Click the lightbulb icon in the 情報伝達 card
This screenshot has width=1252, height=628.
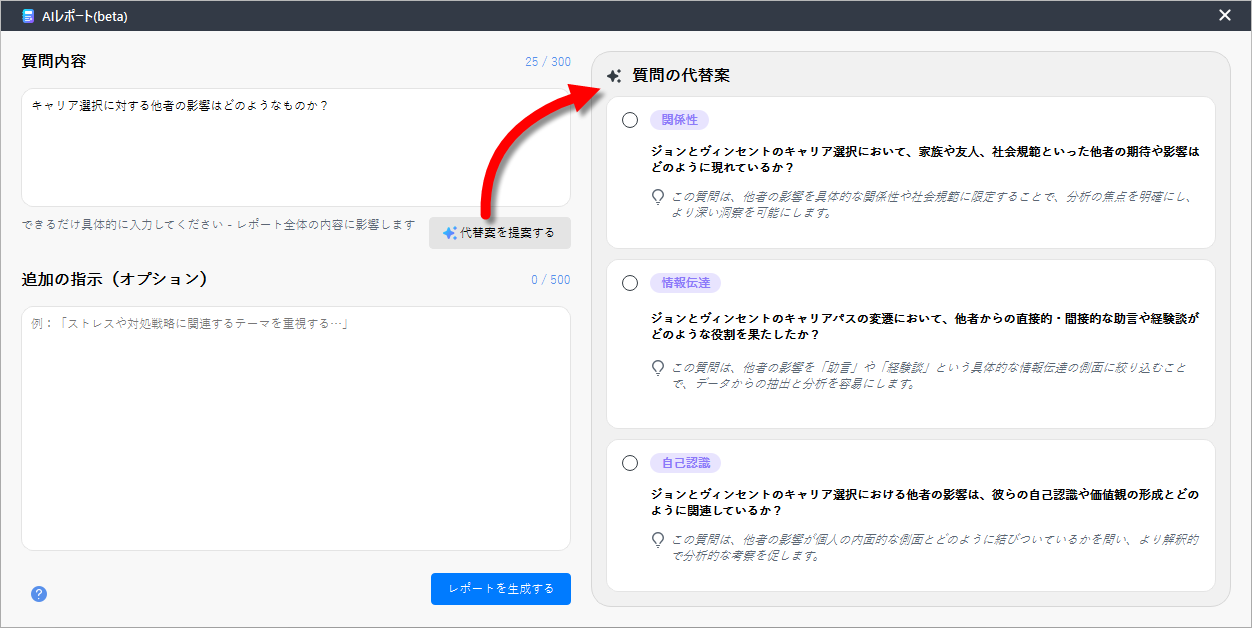coord(658,368)
